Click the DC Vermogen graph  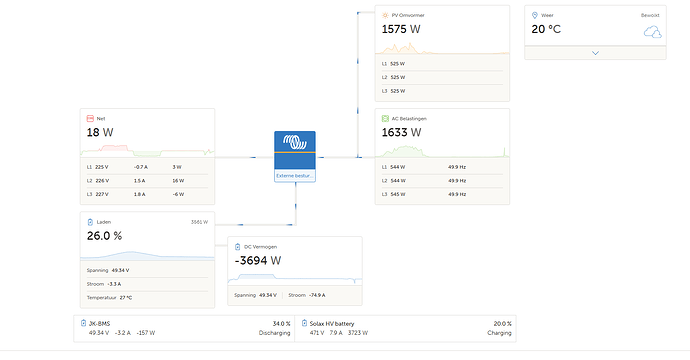coord(295,279)
